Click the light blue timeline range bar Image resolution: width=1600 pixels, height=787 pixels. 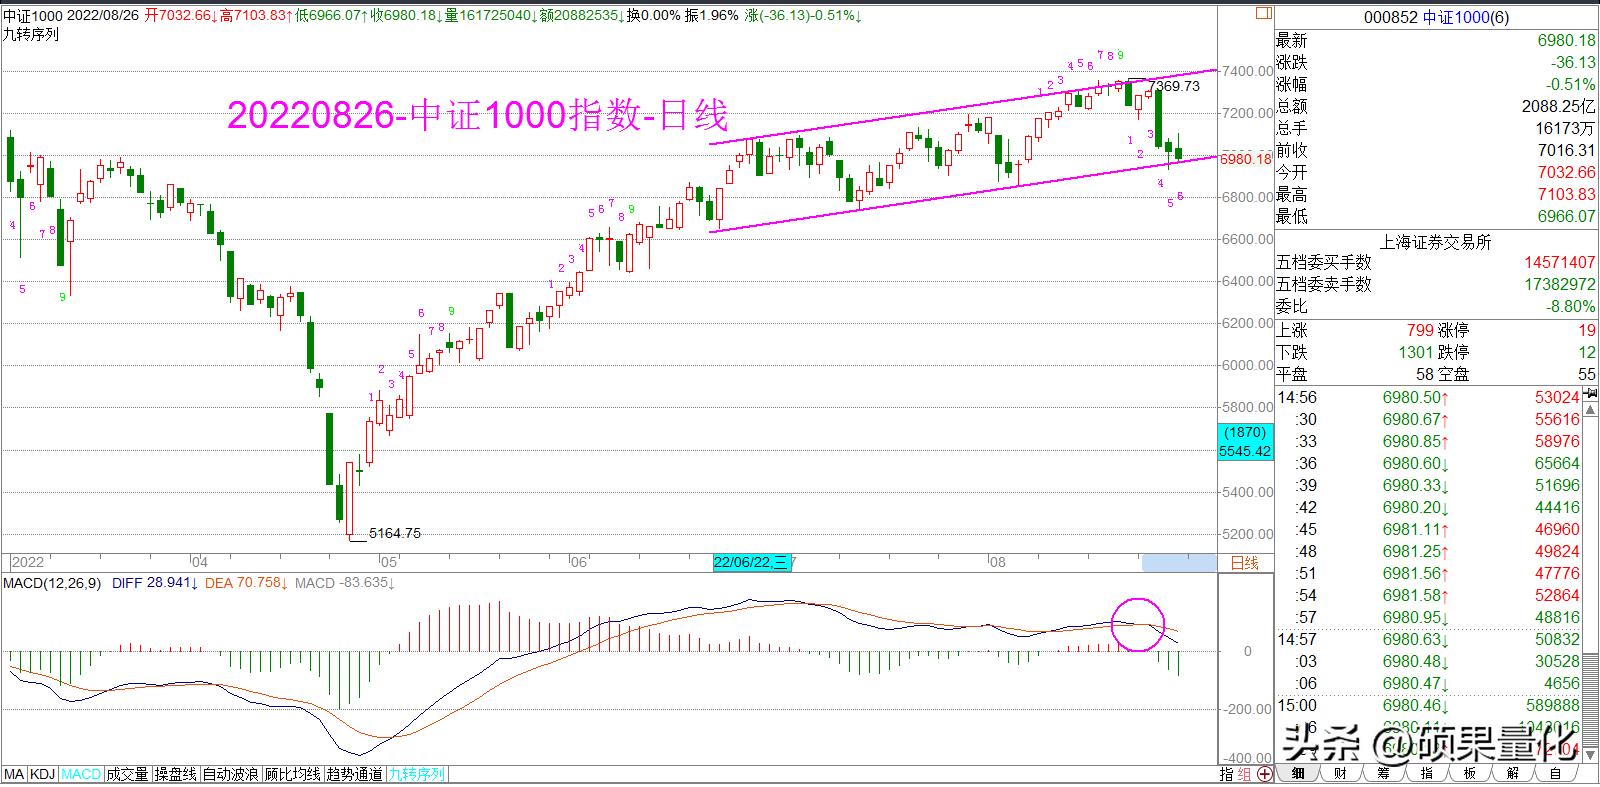point(1179,563)
